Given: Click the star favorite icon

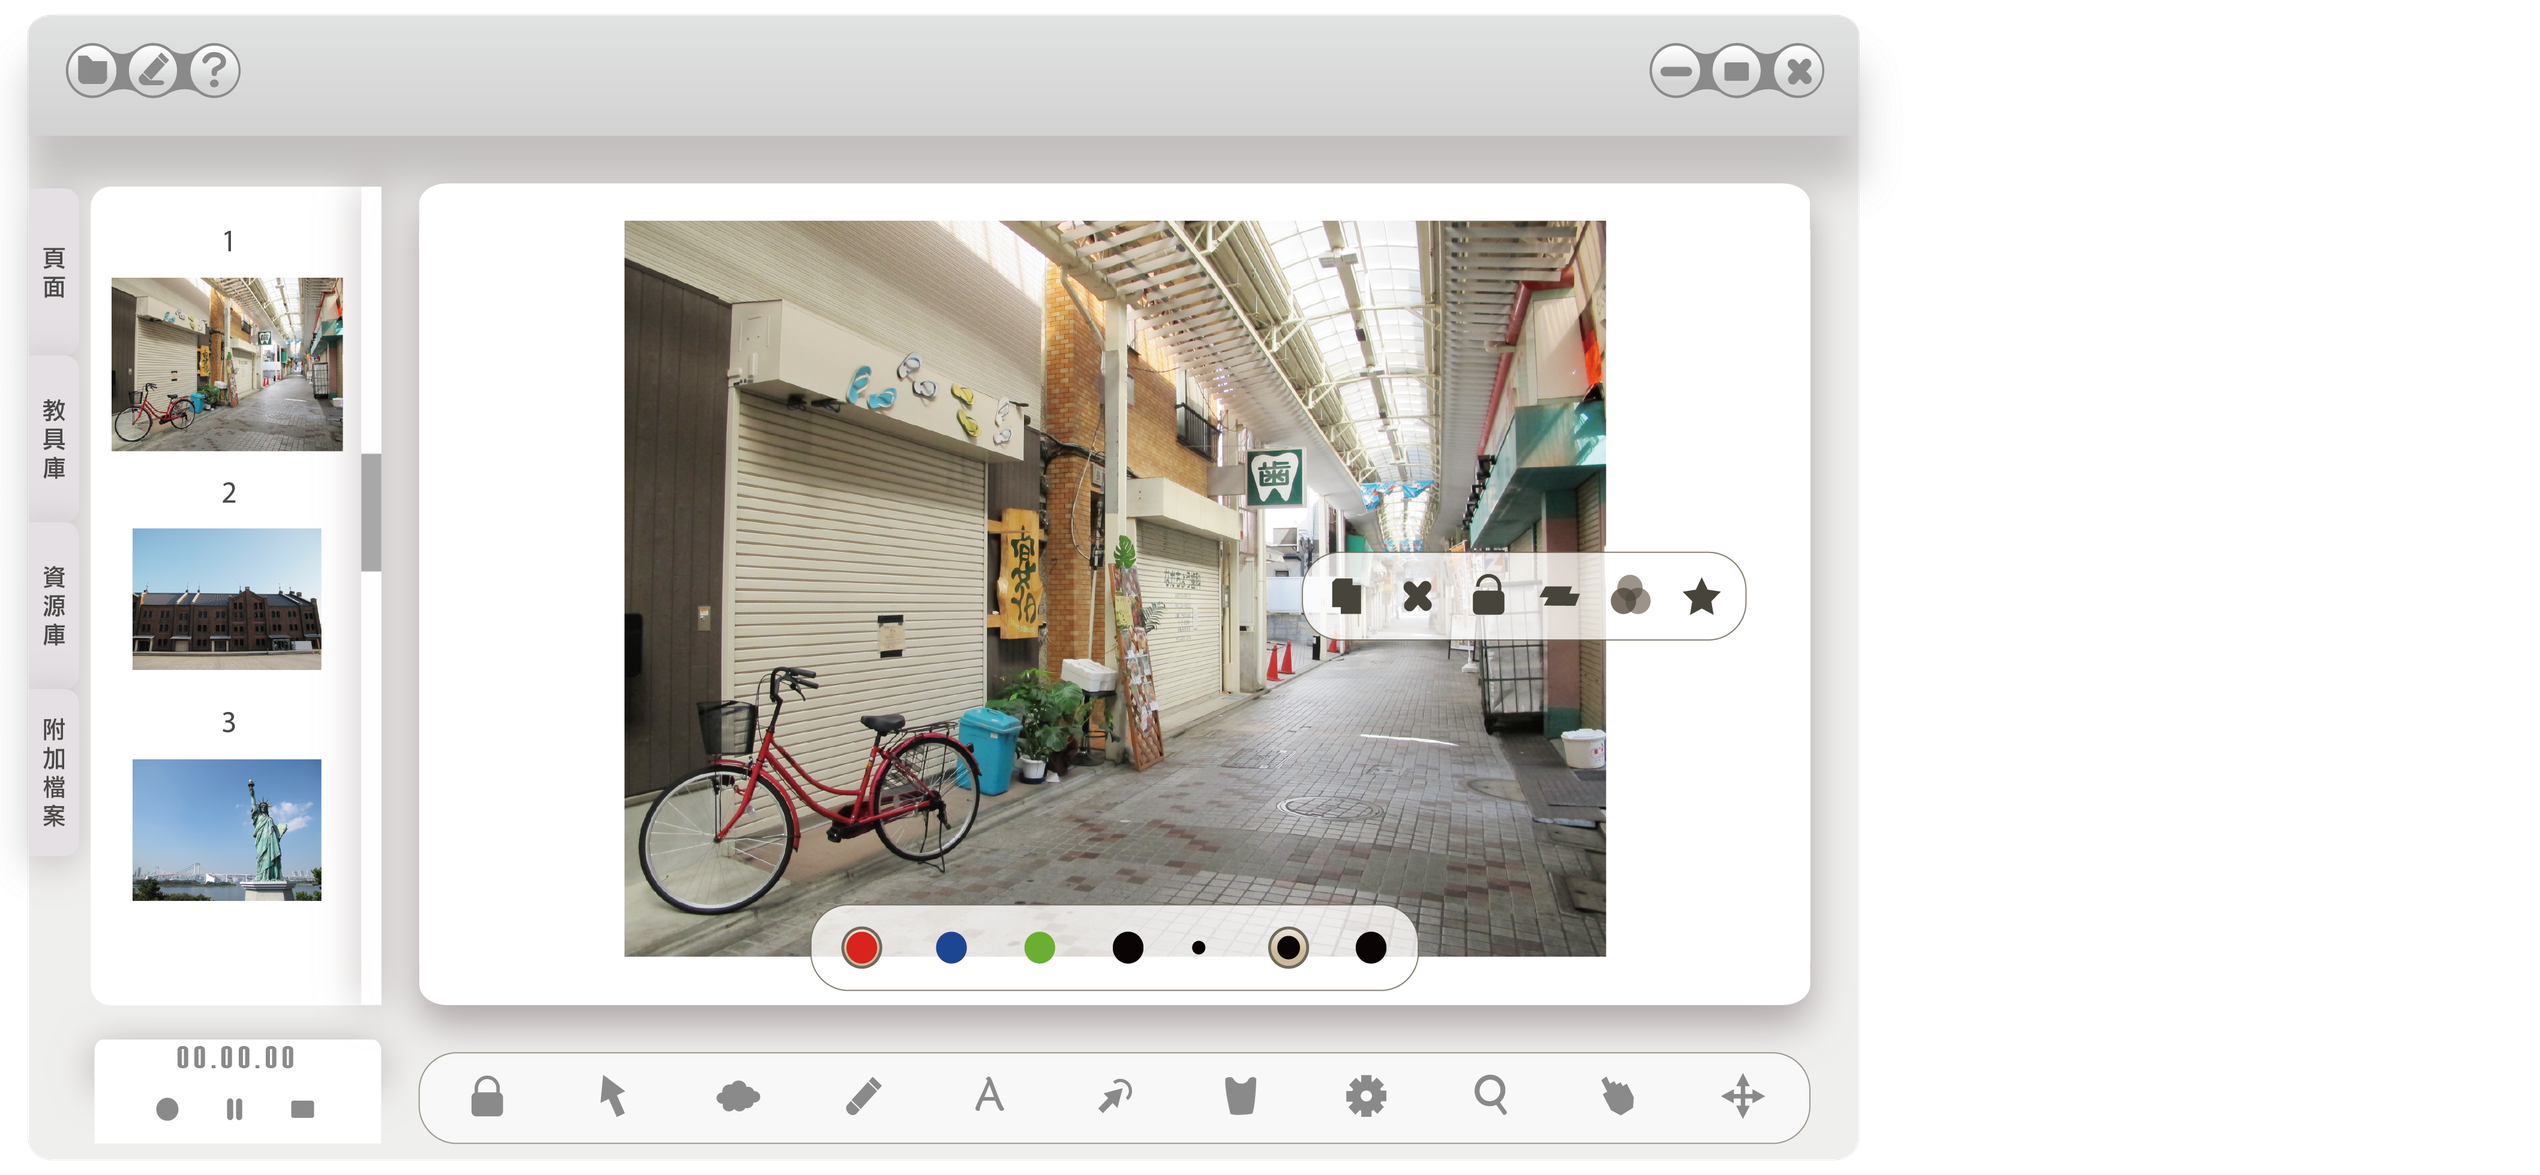Looking at the screenshot, I should [x=1701, y=597].
